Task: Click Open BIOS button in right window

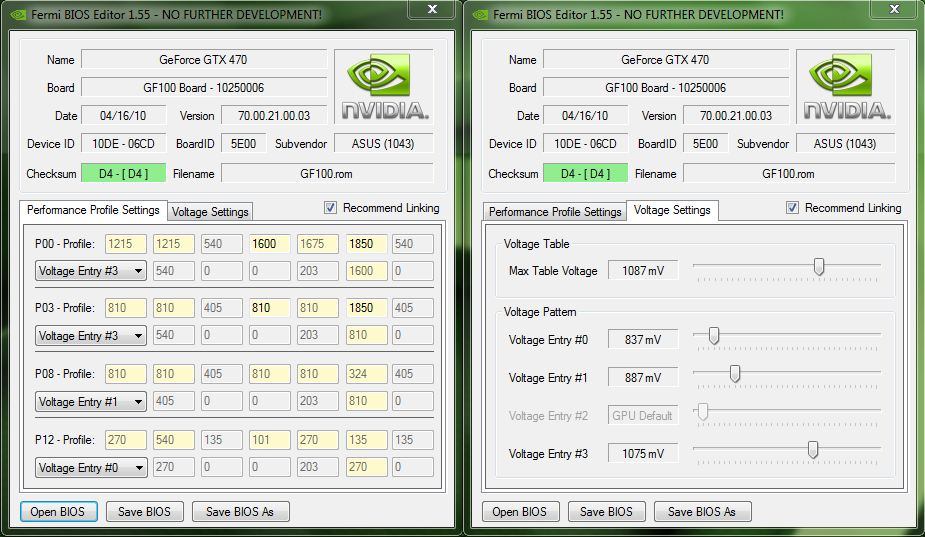Action: pos(520,512)
